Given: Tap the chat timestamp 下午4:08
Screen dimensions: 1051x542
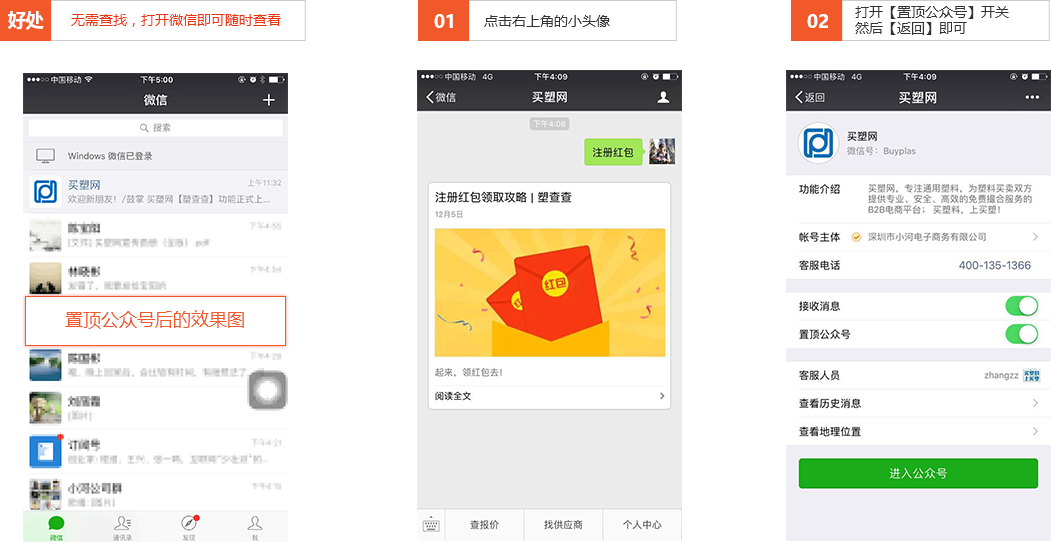Looking at the screenshot, I should (x=549, y=124).
